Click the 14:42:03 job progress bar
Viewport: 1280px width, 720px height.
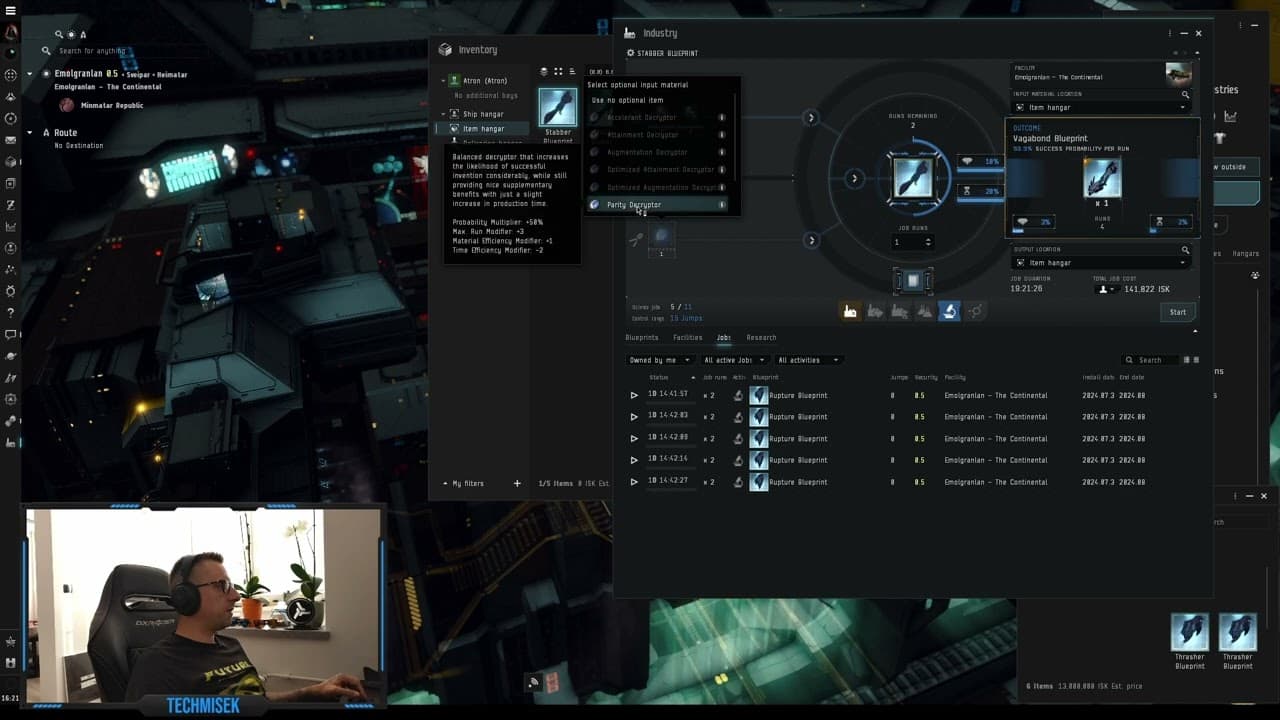(670, 424)
